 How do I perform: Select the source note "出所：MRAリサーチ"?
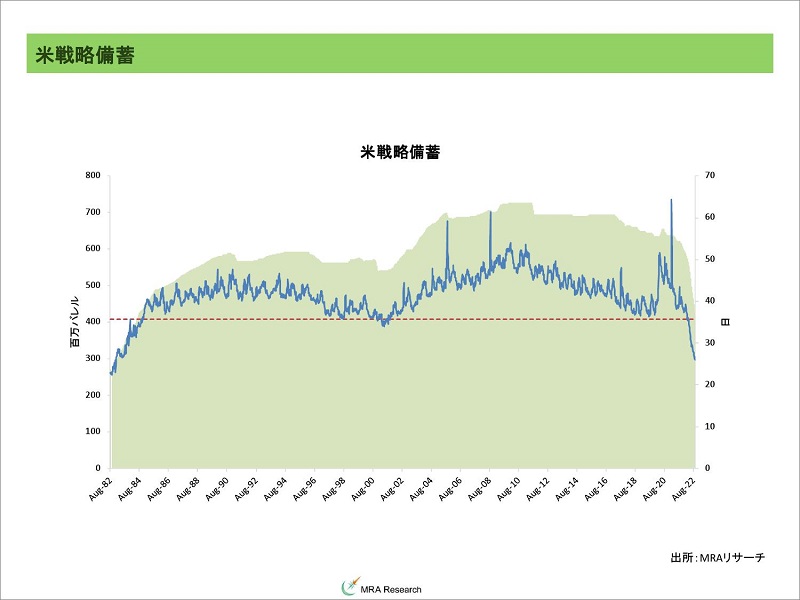(717, 557)
